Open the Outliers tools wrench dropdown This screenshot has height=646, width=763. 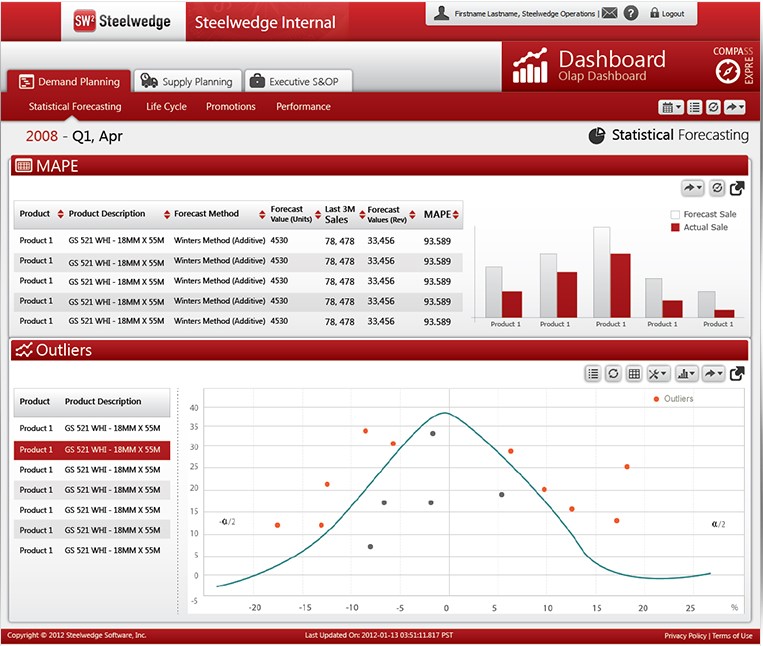click(x=658, y=373)
